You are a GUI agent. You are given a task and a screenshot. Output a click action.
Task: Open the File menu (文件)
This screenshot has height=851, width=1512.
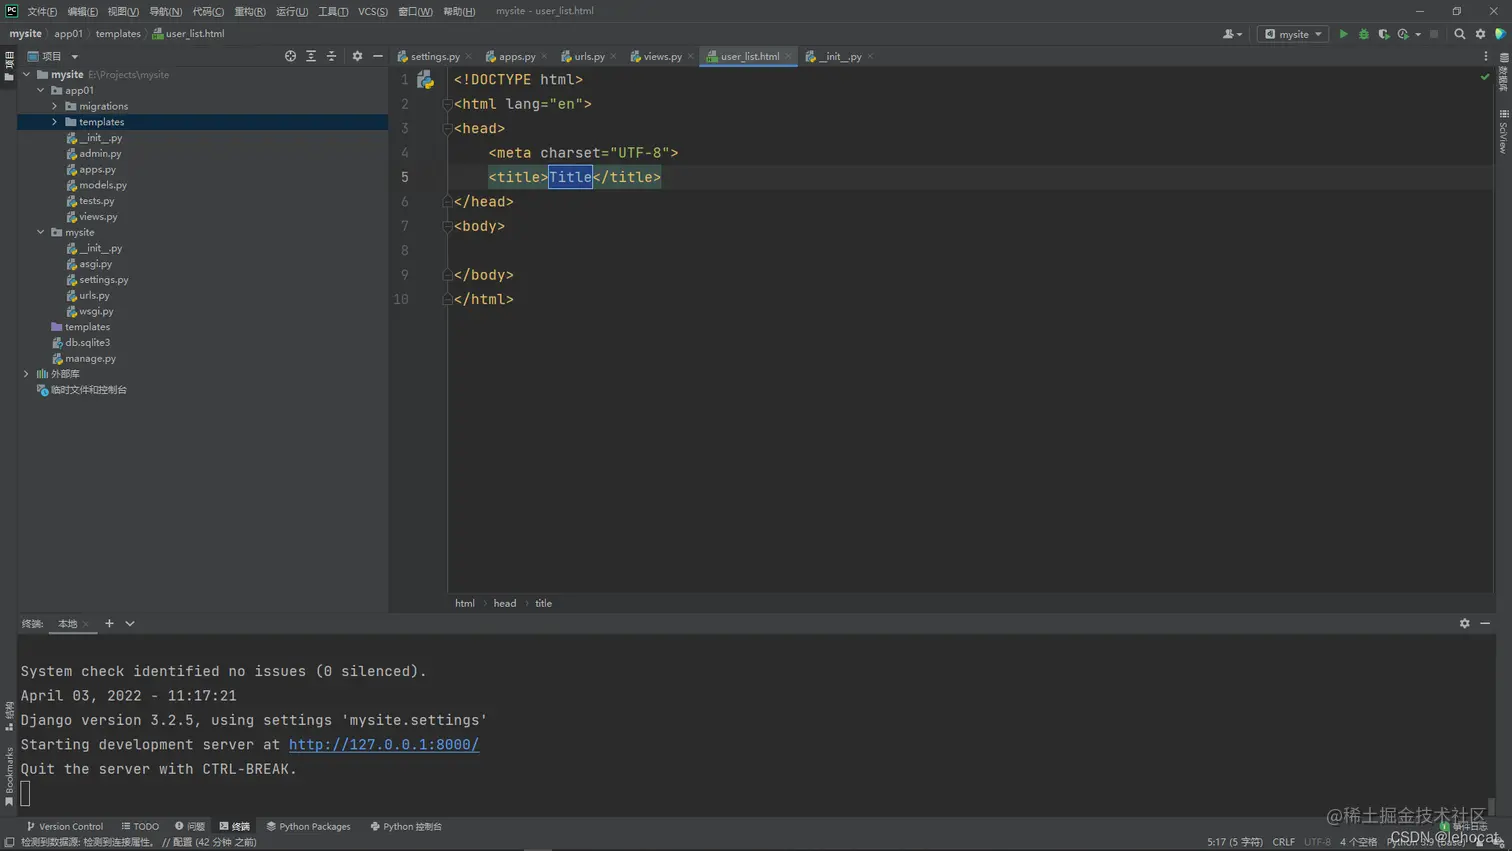(42, 11)
